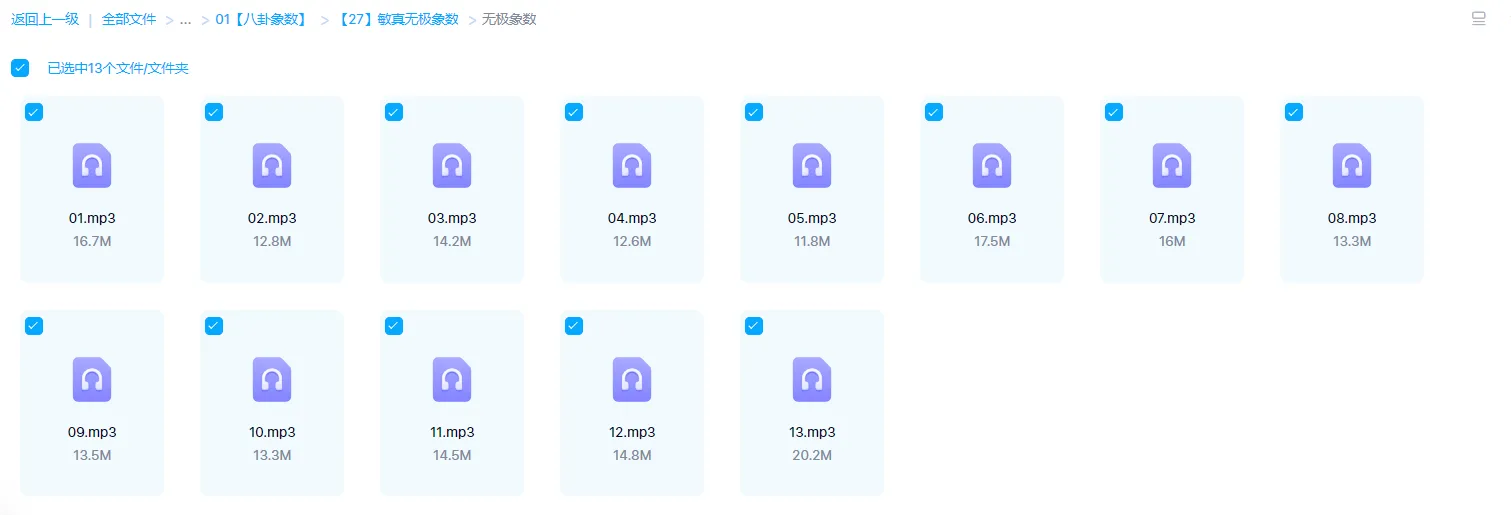1511x515 pixels.
Task: Open 全部文件 root folder link
Action: (x=129, y=19)
